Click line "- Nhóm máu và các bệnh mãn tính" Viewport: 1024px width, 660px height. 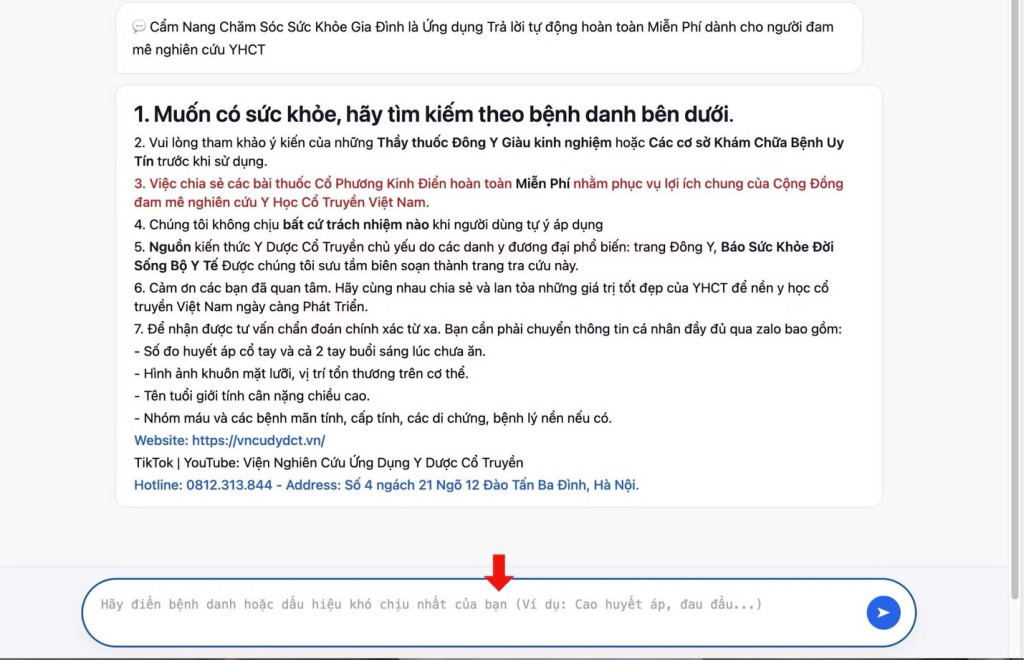(372, 418)
